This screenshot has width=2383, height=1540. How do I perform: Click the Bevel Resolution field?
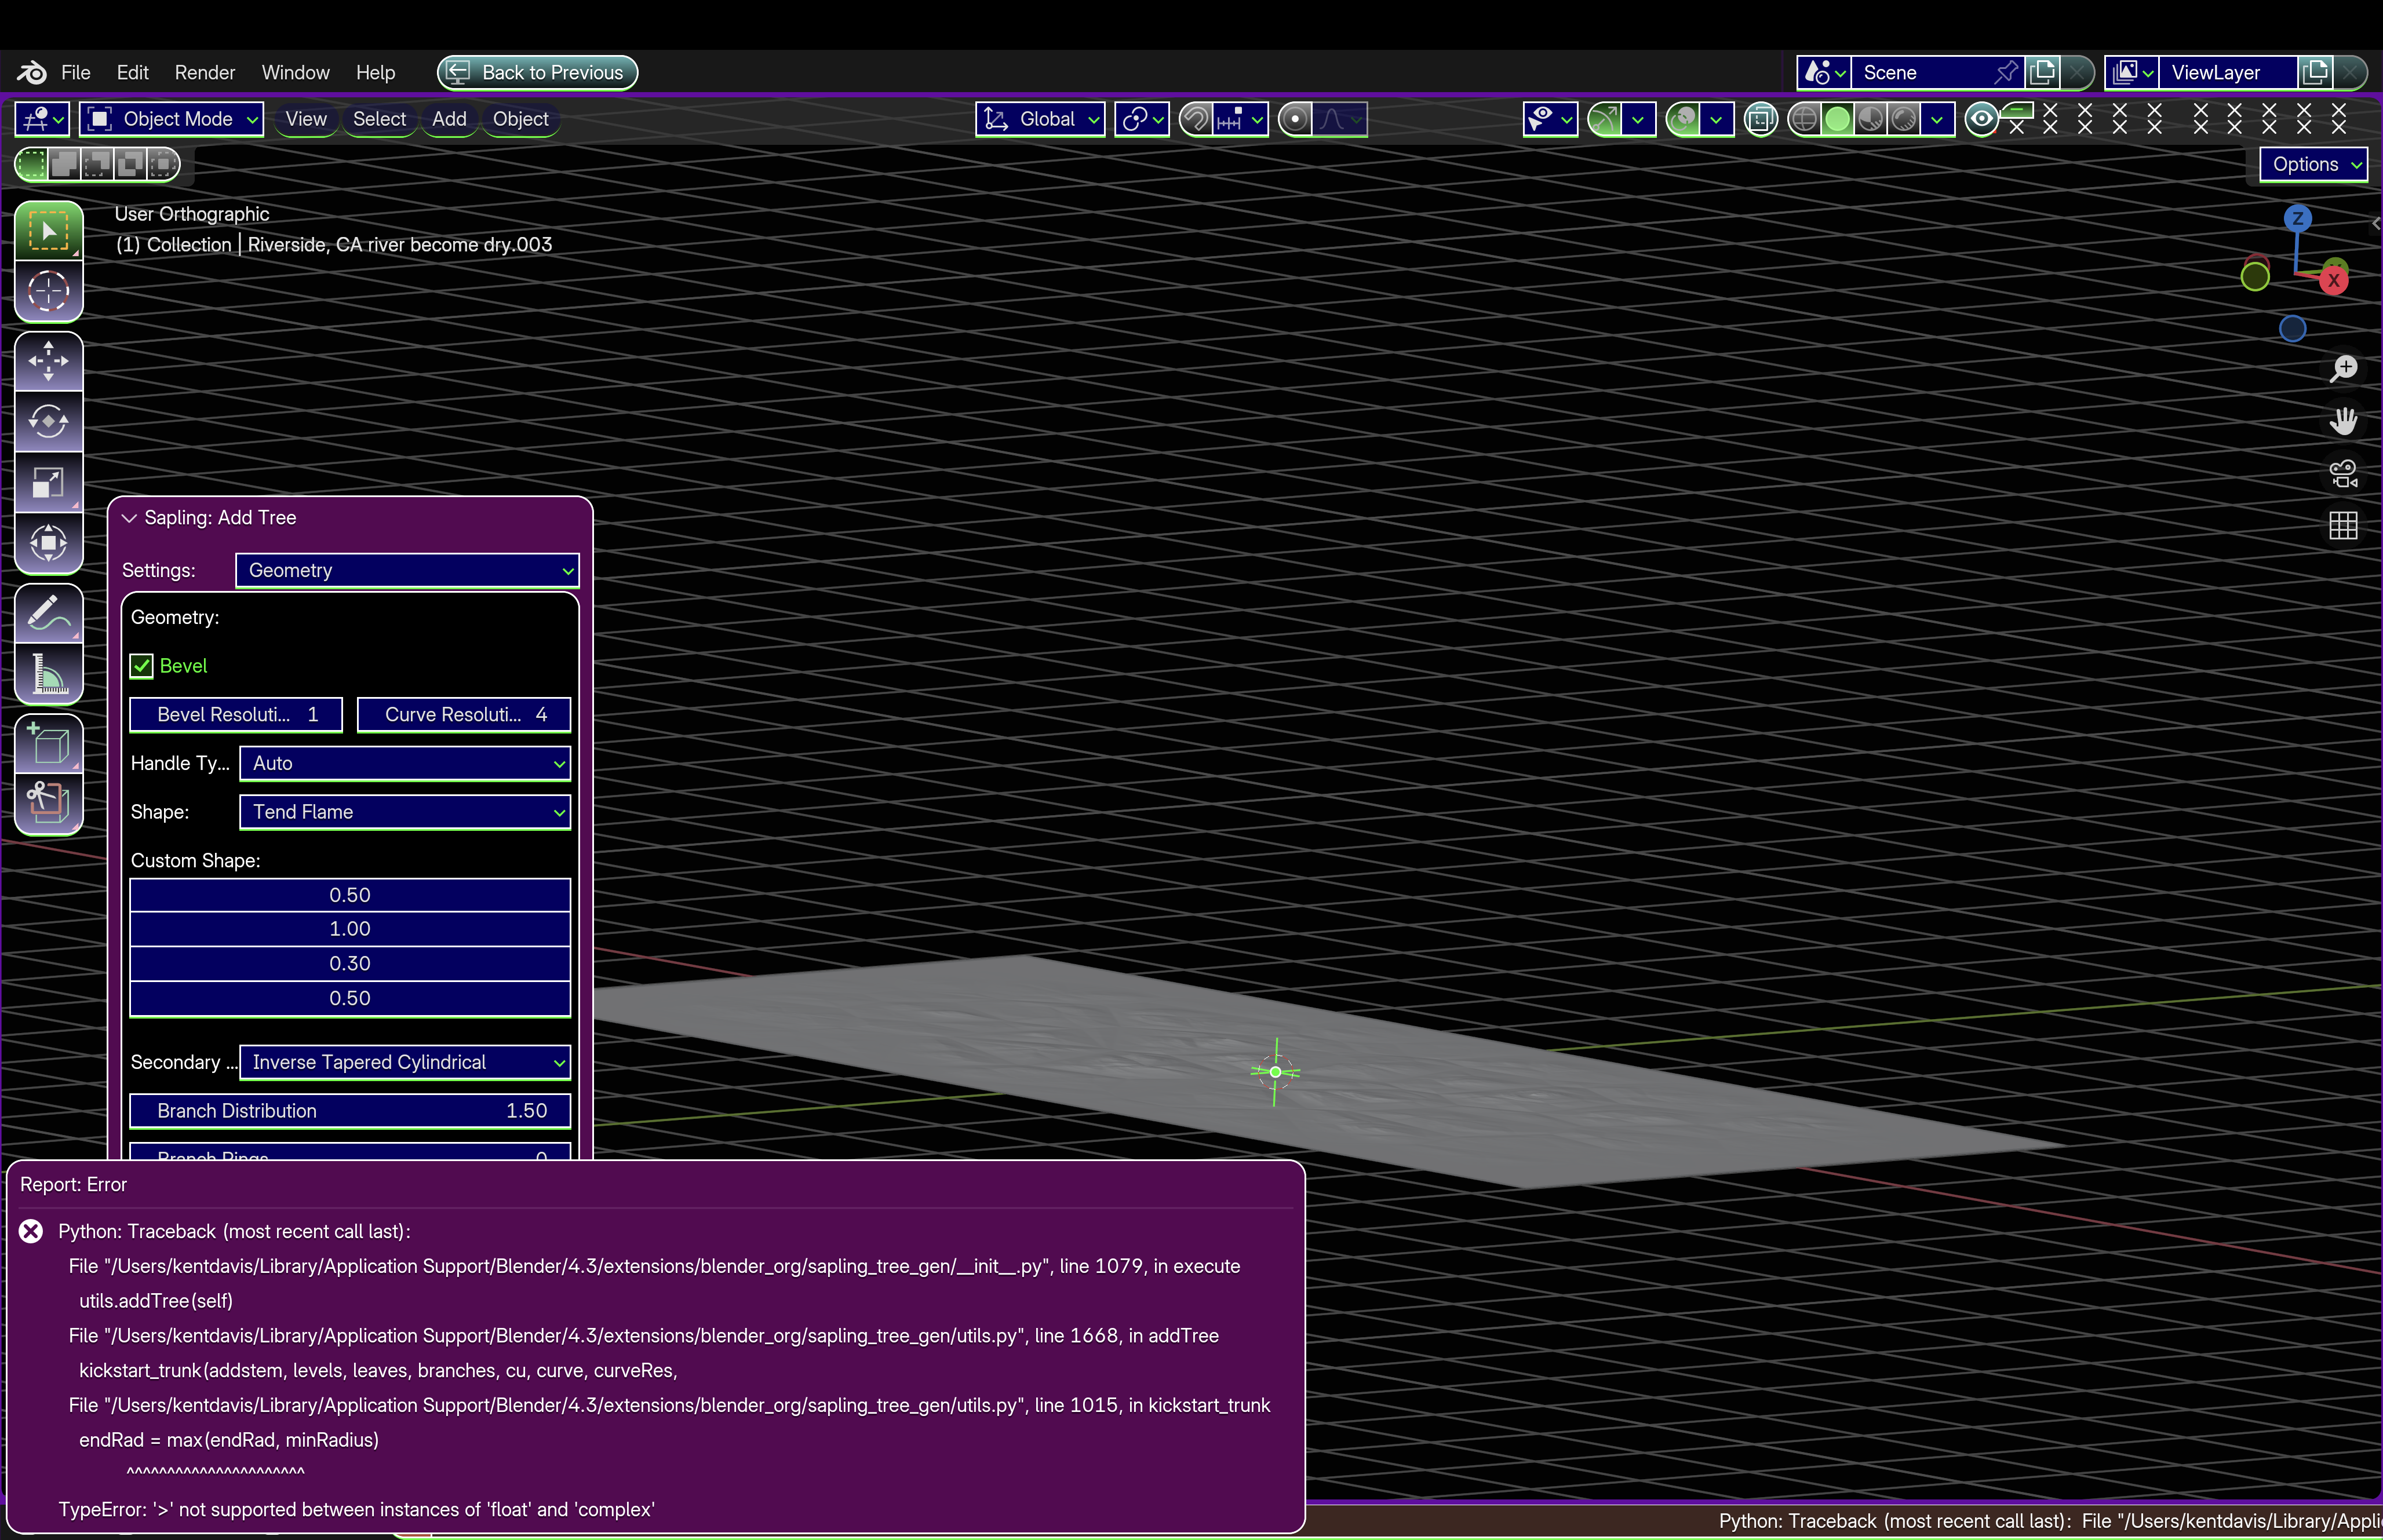pyautogui.click(x=236, y=714)
